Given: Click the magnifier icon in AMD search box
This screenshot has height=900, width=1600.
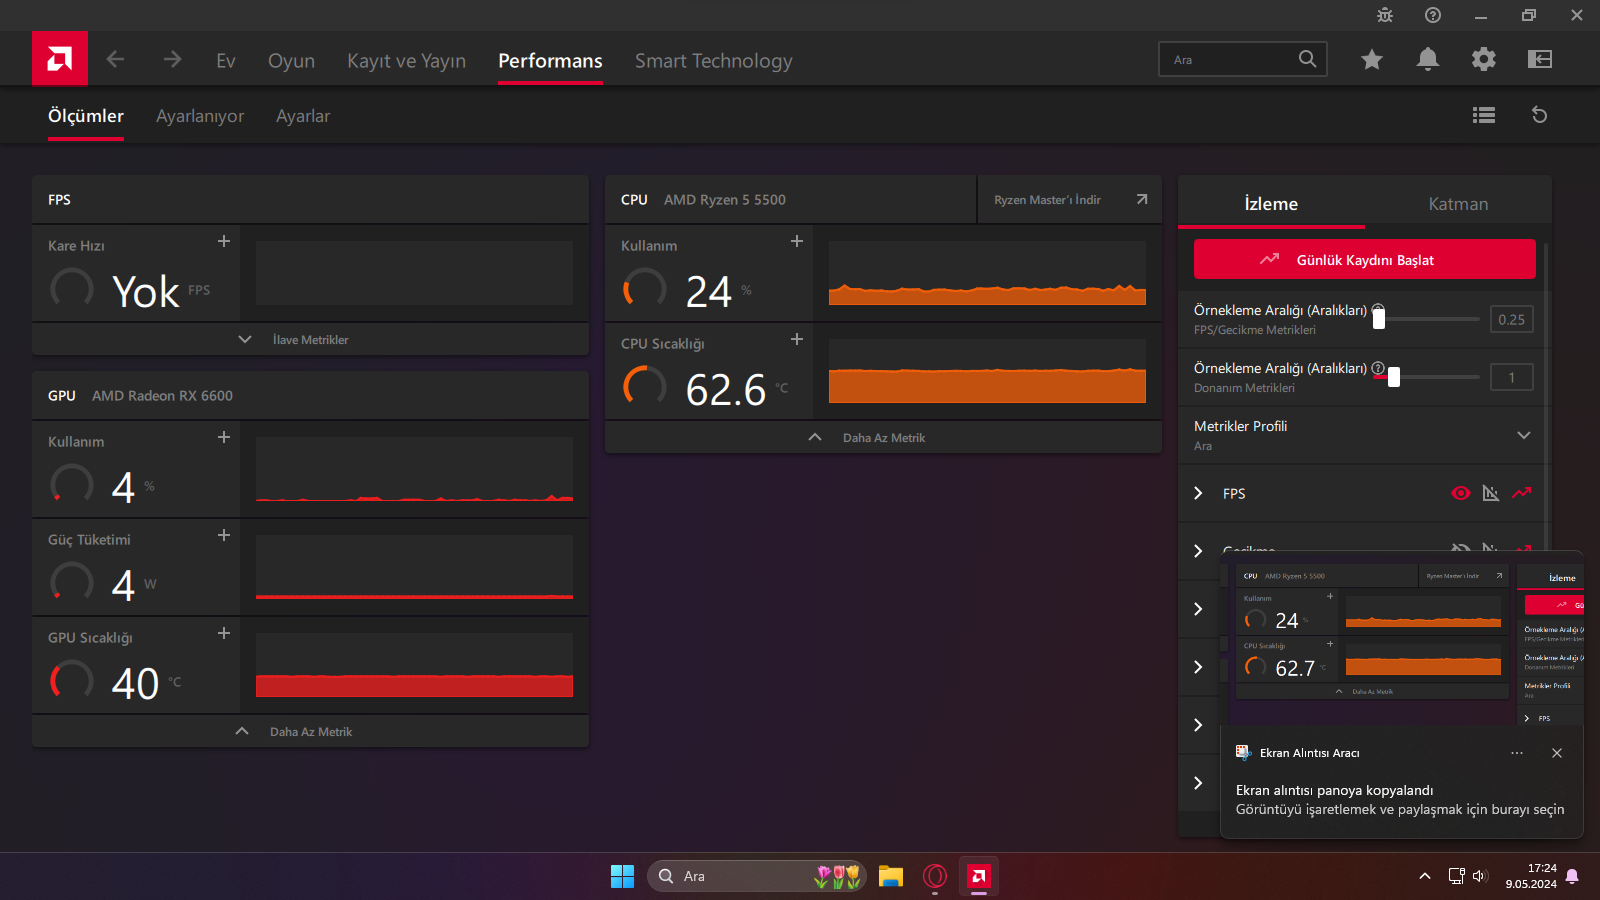Looking at the screenshot, I should coord(1307,59).
